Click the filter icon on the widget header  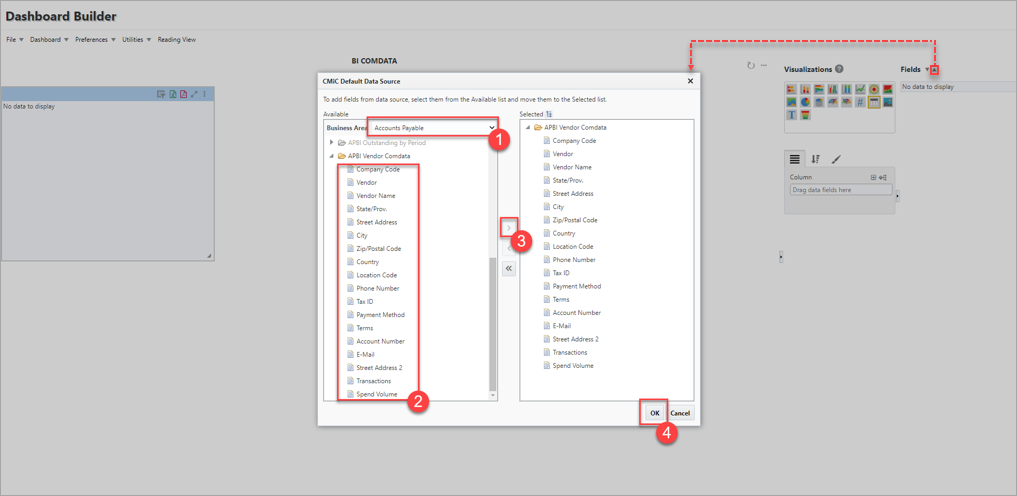pyautogui.click(x=161, y=95)
